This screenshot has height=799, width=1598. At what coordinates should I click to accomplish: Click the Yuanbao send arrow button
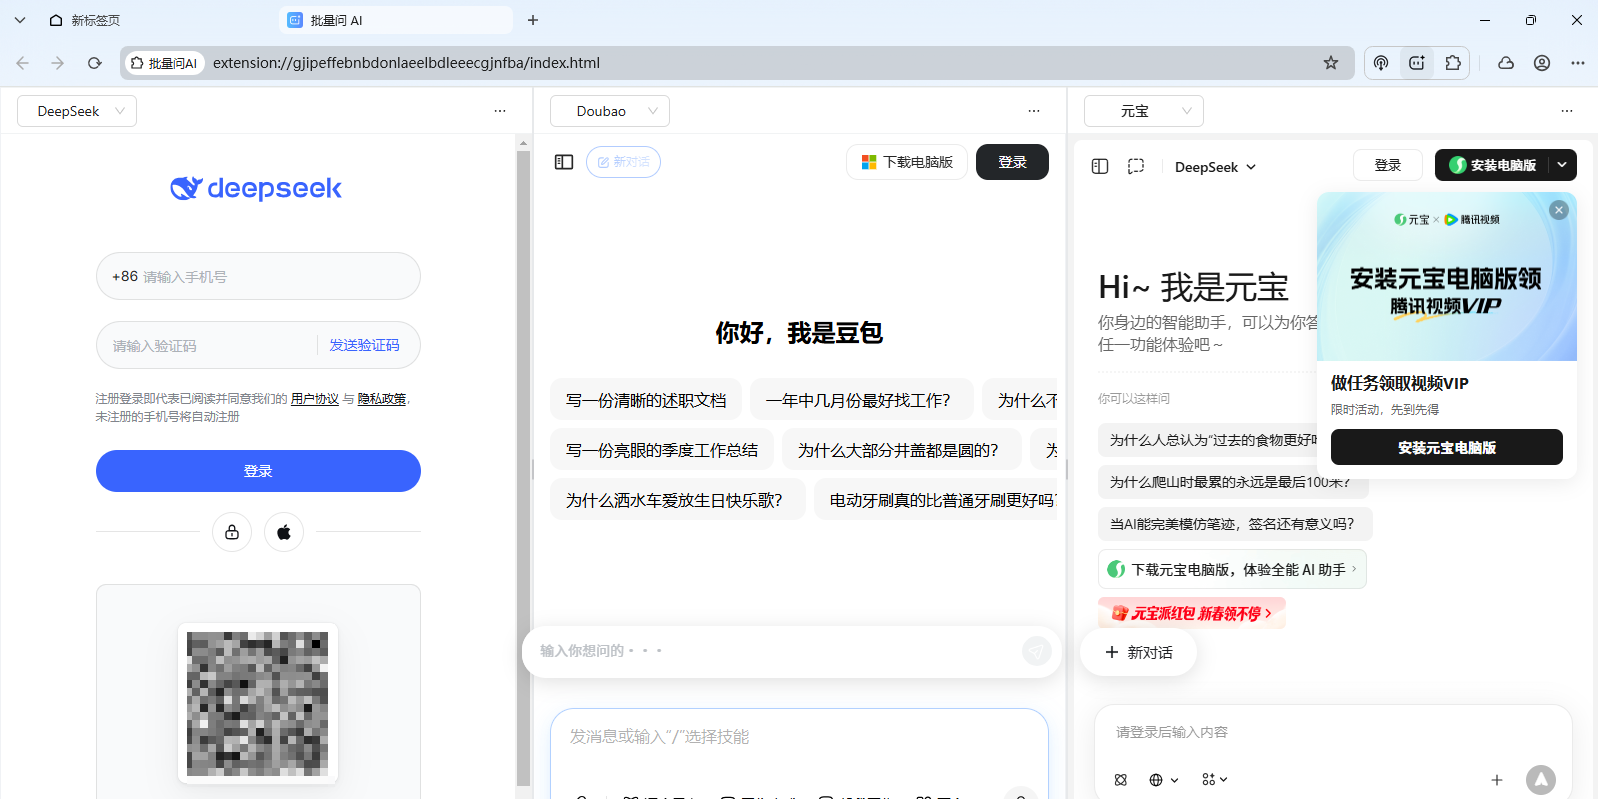pos(1540,780)
